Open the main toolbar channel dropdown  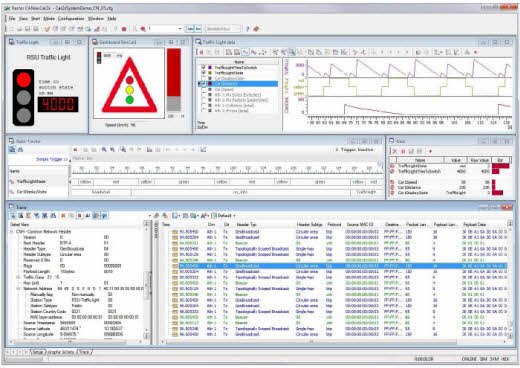pos(180,29)
